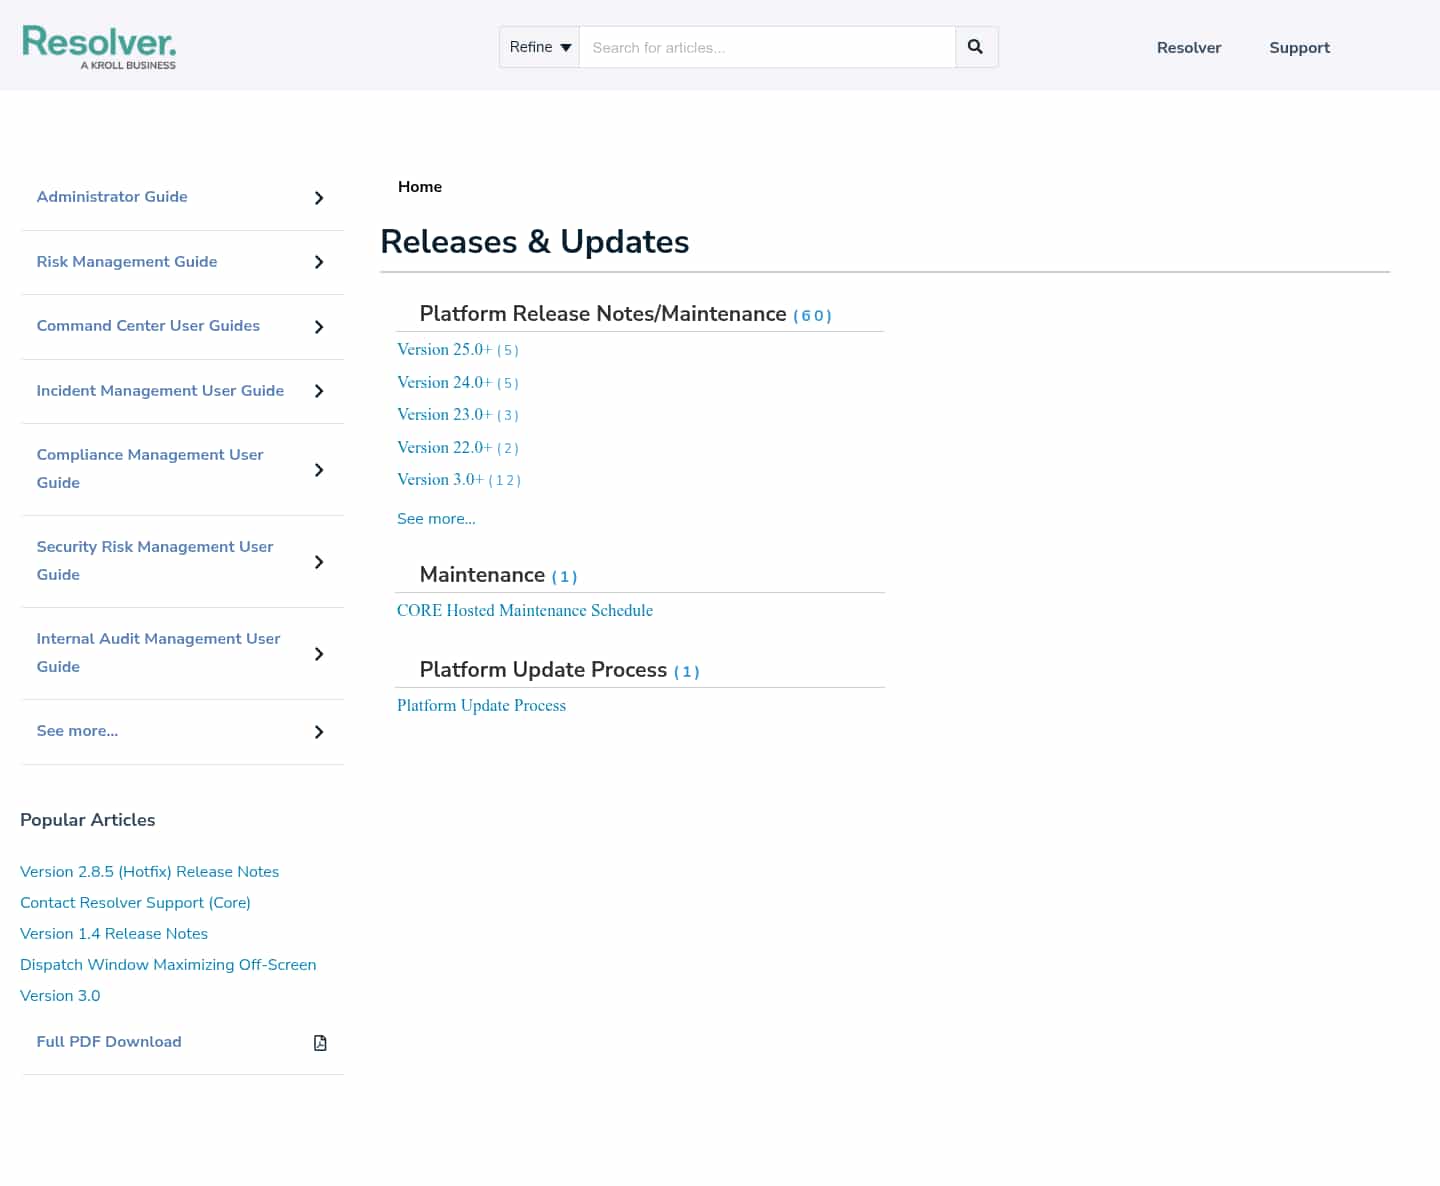
Task: Open the Refine filter dropdown
Action: pyautogui.click(x=538, y=47)
